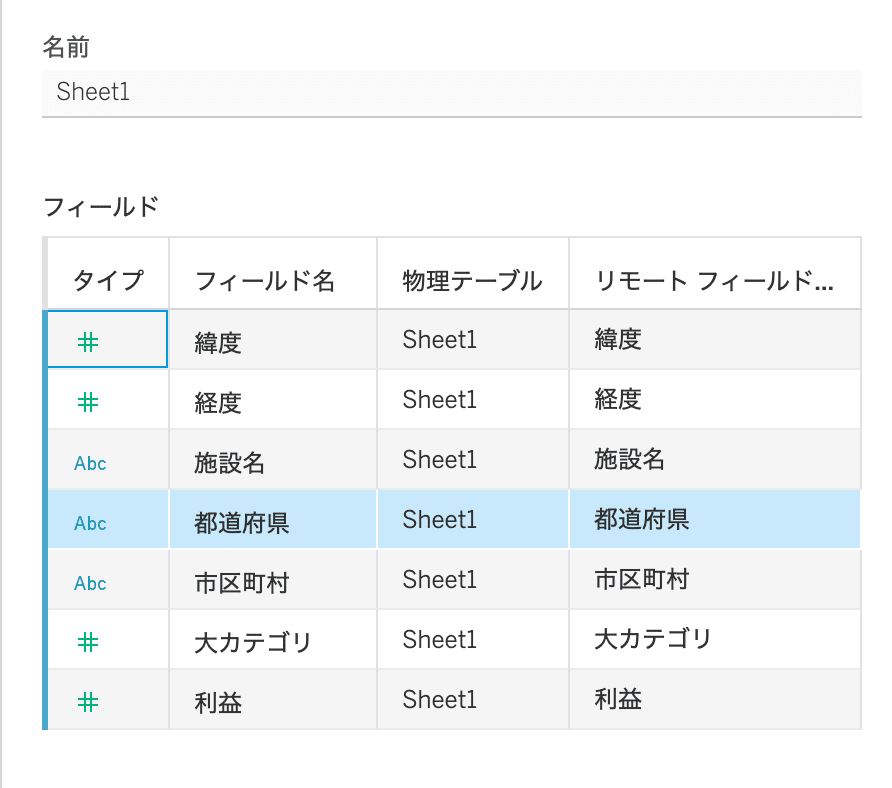Viewport: 892px width, 788px height.
Task: Click the number type icon for 経度
Action: click(88, 403)
